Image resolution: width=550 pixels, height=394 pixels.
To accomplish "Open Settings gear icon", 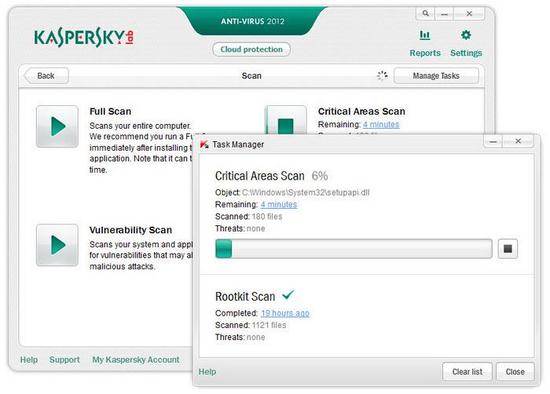I will (466, 35).
